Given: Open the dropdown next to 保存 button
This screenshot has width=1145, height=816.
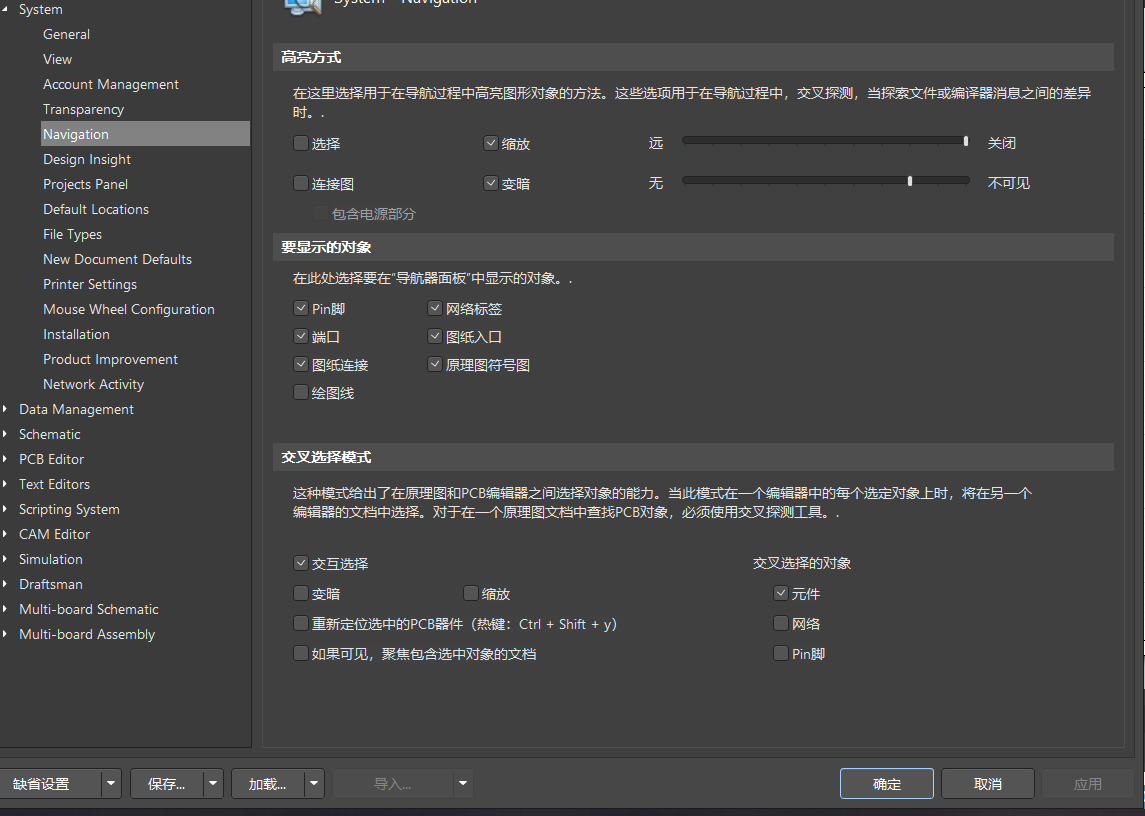Looking at the screenshot, I should [x=211, y=783].
